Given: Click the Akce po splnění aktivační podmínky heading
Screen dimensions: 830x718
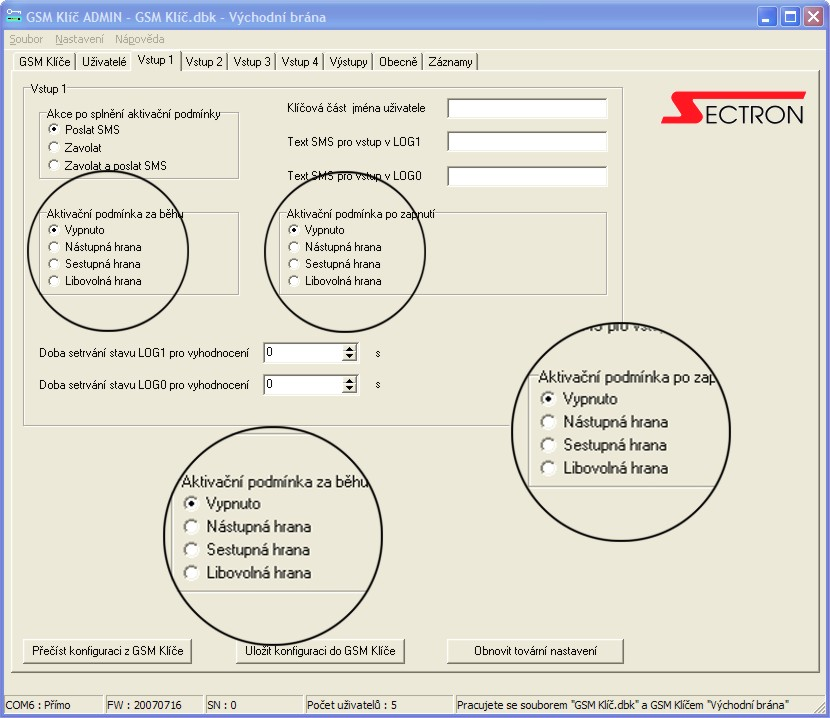Looking at the screenshot, I should [133, 114].
